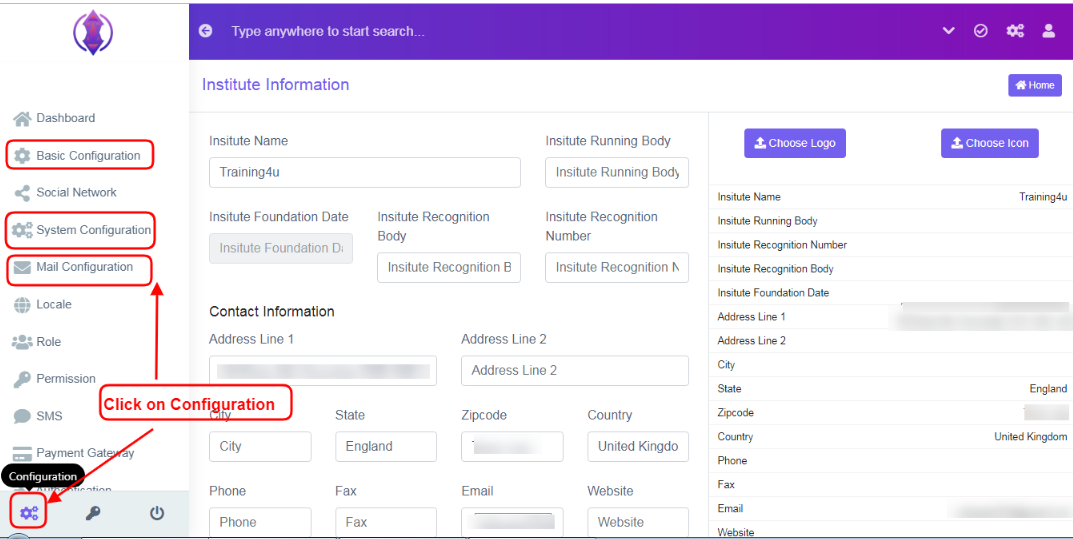Click the England value in summary panel
The width and height of the screenshot is (1073, 539).
coord(1048,389)
